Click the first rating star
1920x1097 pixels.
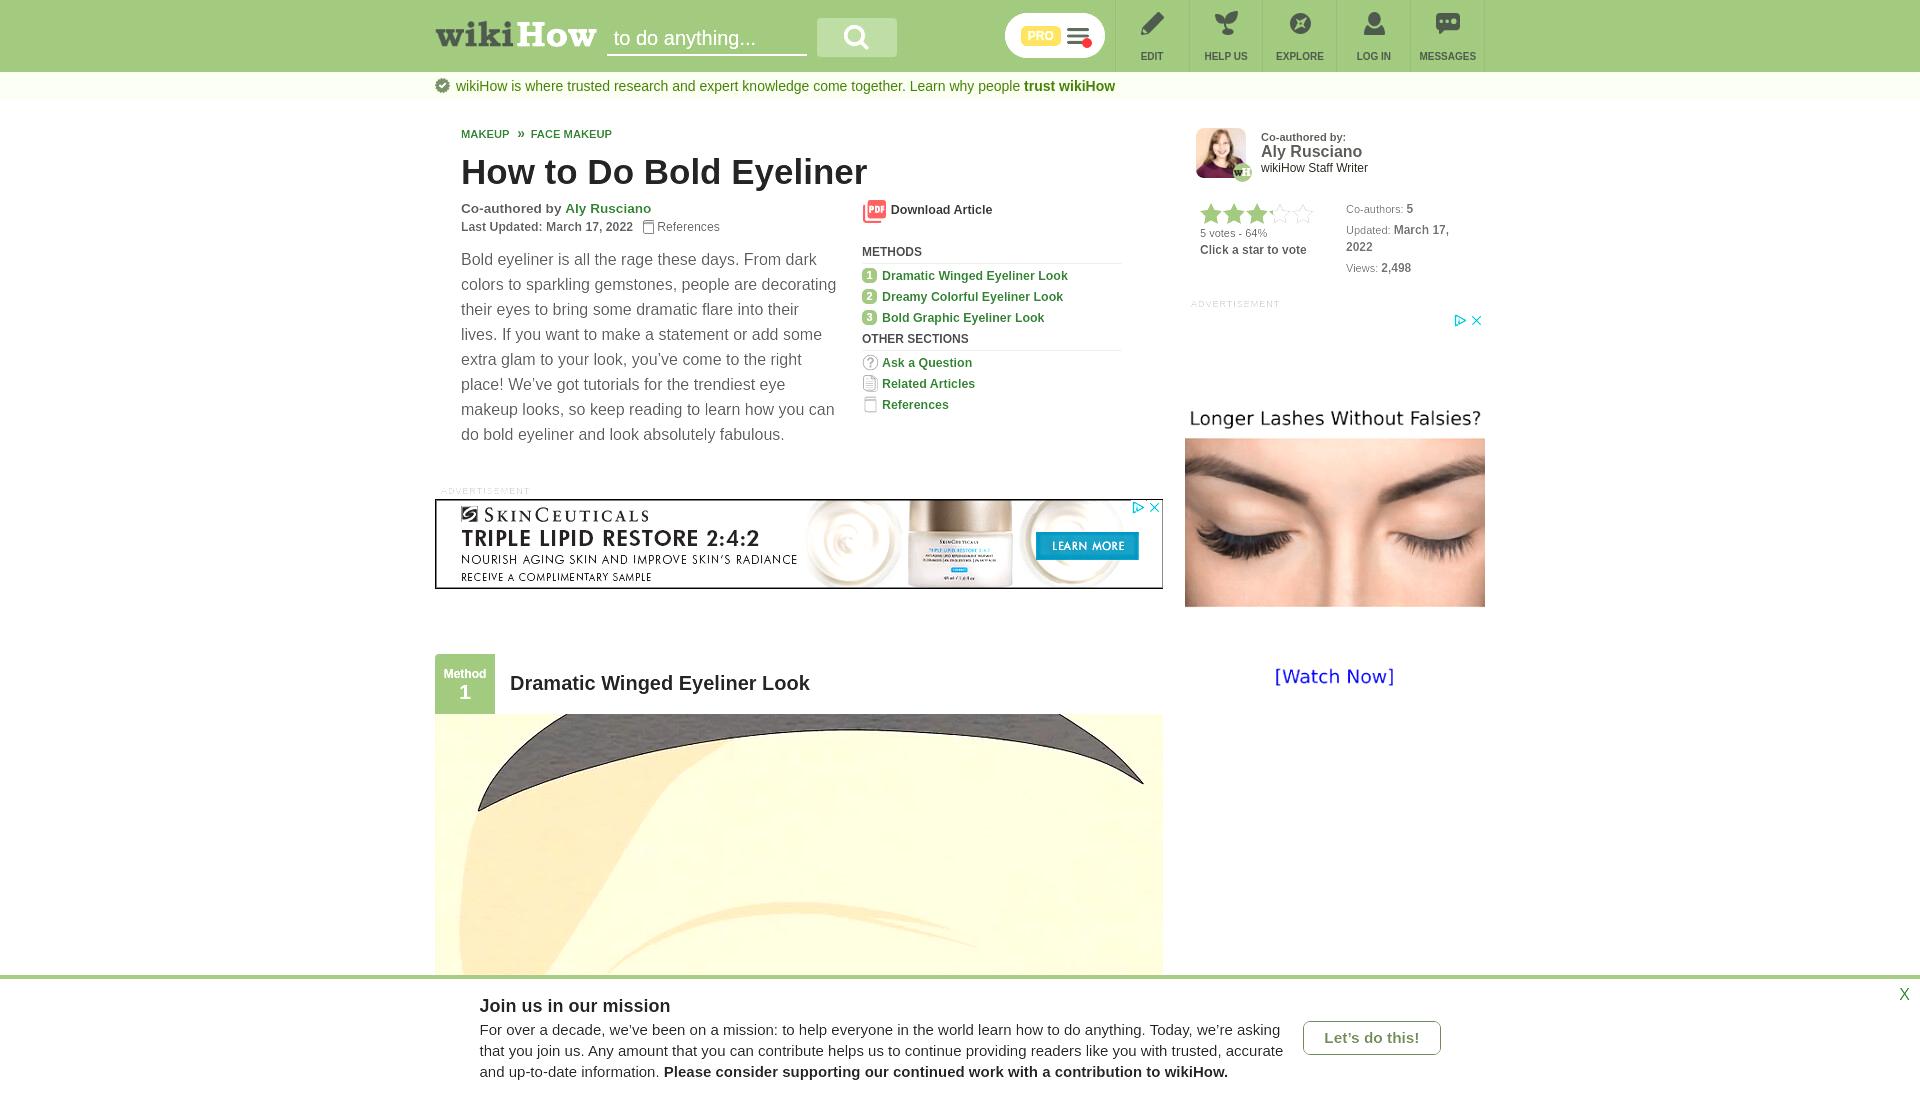point(1210,213)
